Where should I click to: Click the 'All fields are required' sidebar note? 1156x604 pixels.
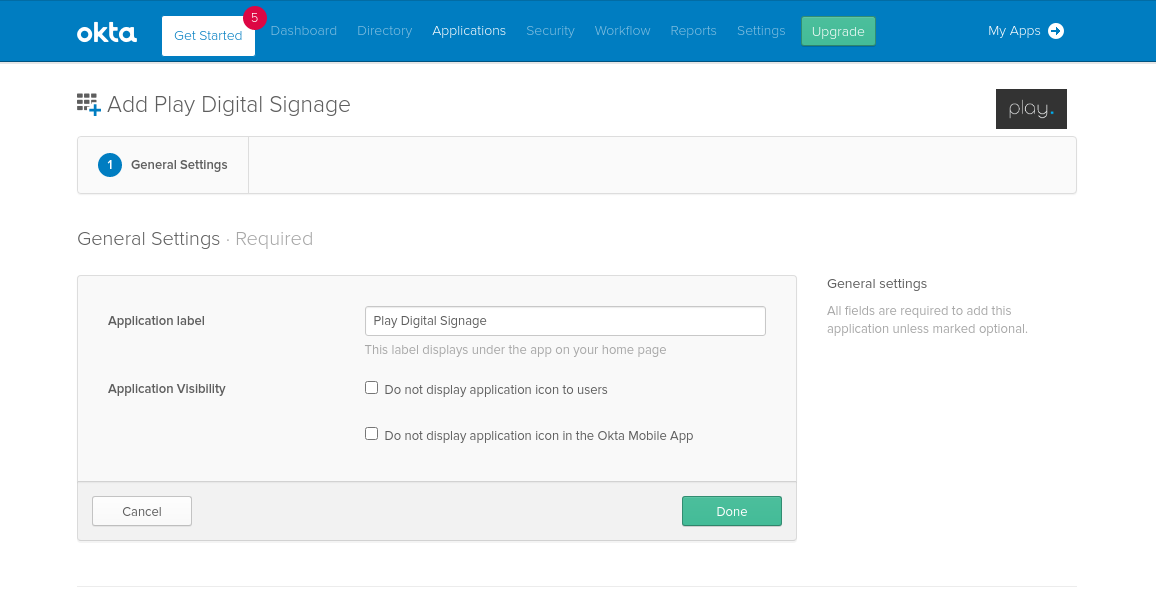tap(927, 320)
